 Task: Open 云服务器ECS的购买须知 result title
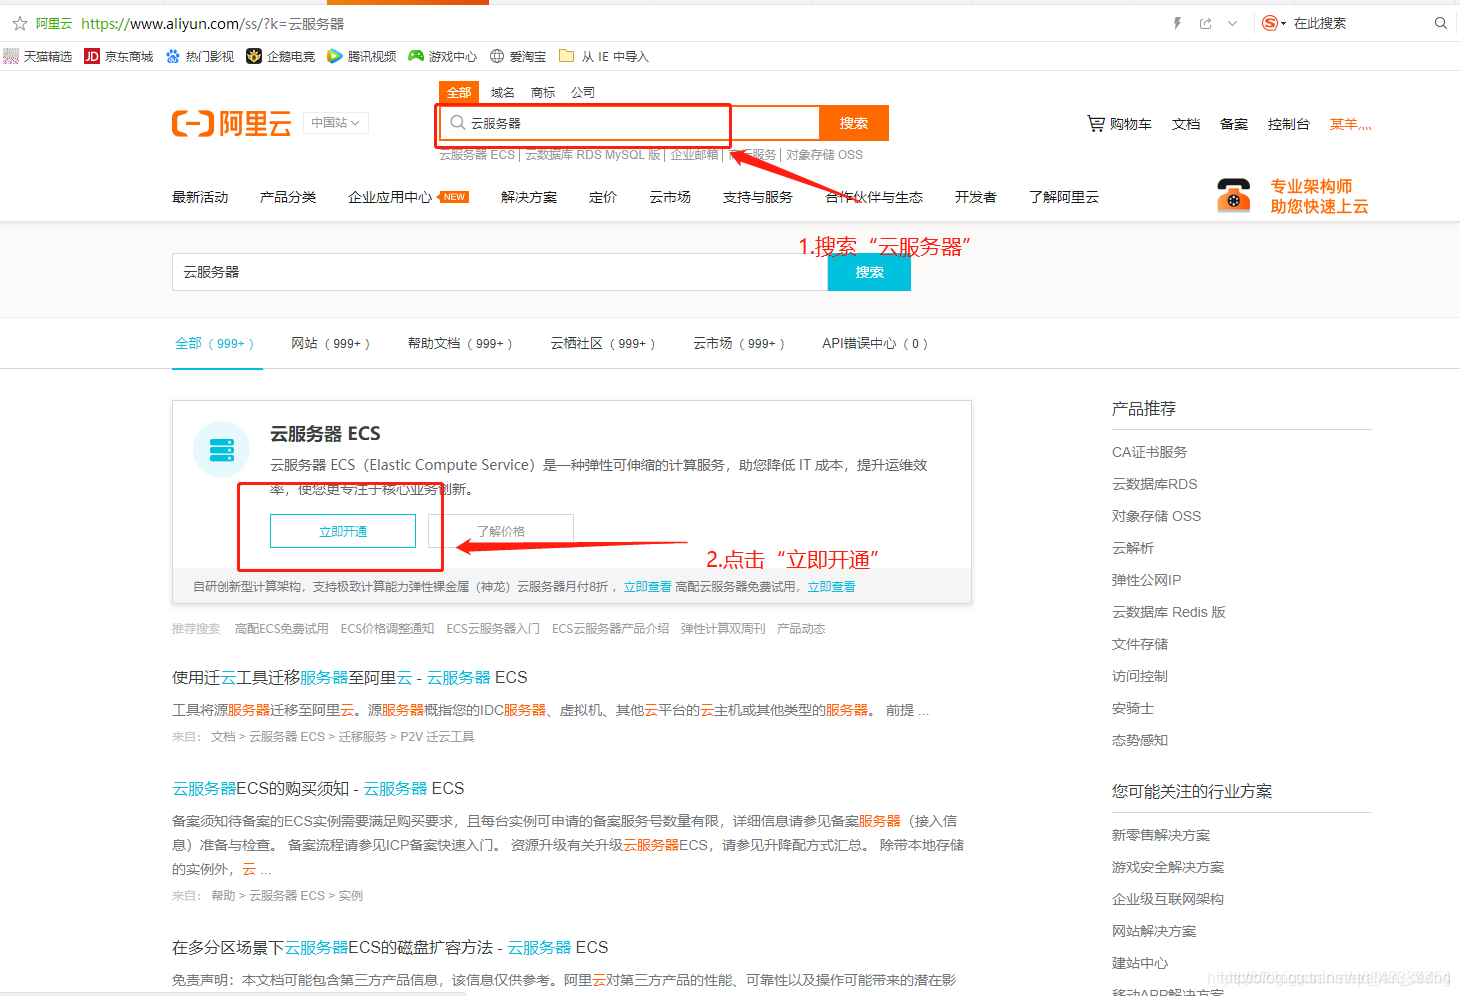[x=318, y=788]
